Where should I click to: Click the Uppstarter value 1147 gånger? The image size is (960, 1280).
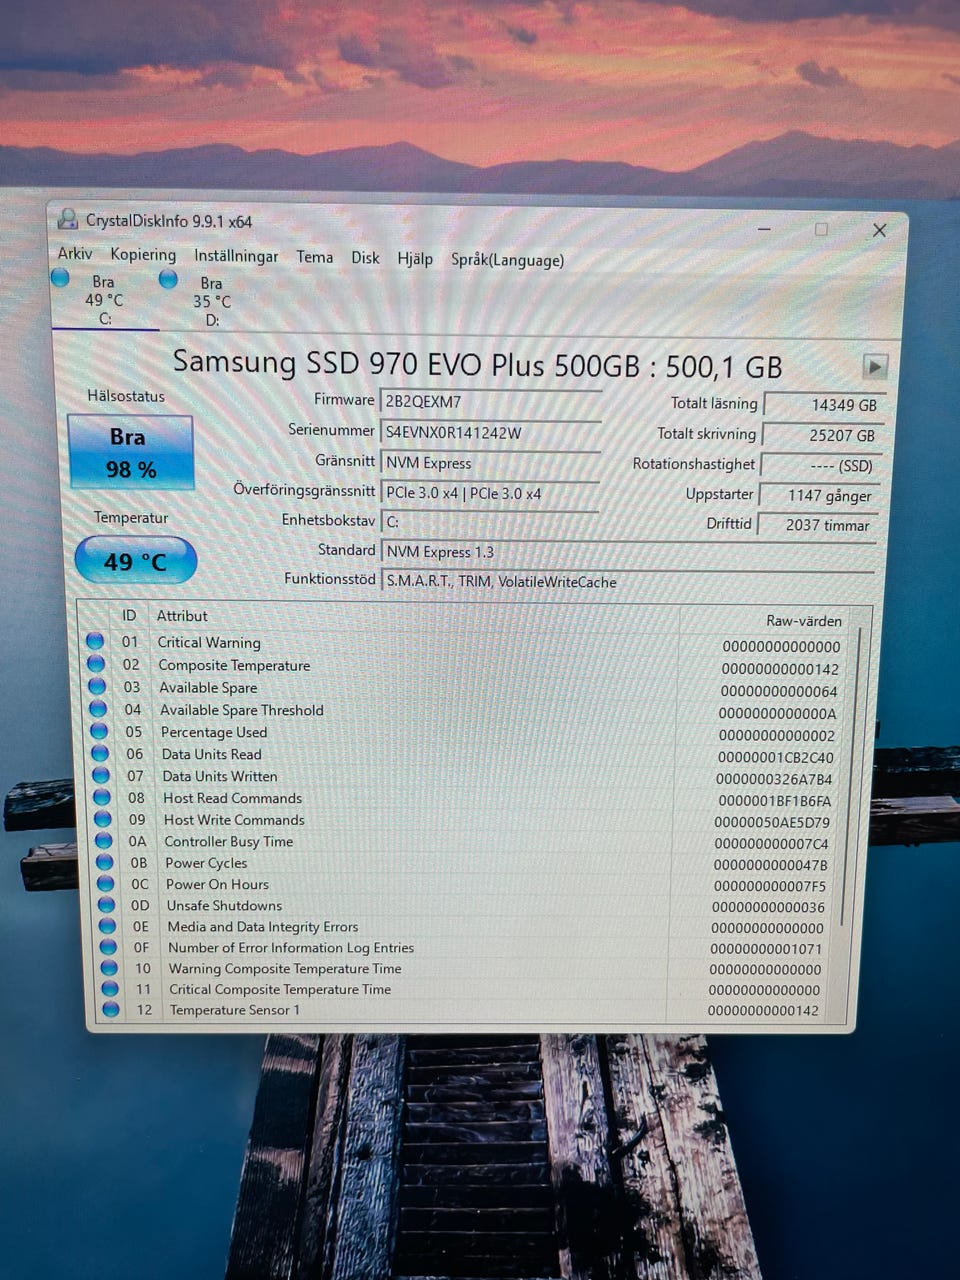tap(819, 495)
